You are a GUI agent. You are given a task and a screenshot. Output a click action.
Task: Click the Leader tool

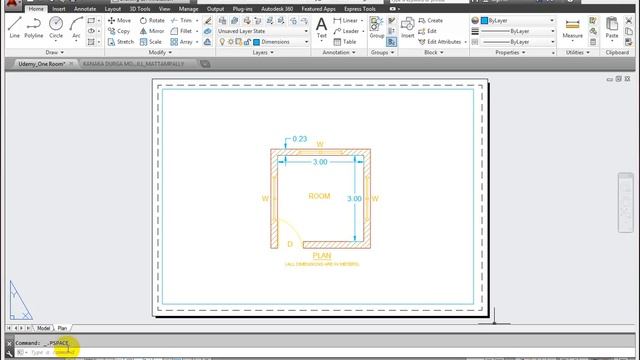(x=346, y=31)
